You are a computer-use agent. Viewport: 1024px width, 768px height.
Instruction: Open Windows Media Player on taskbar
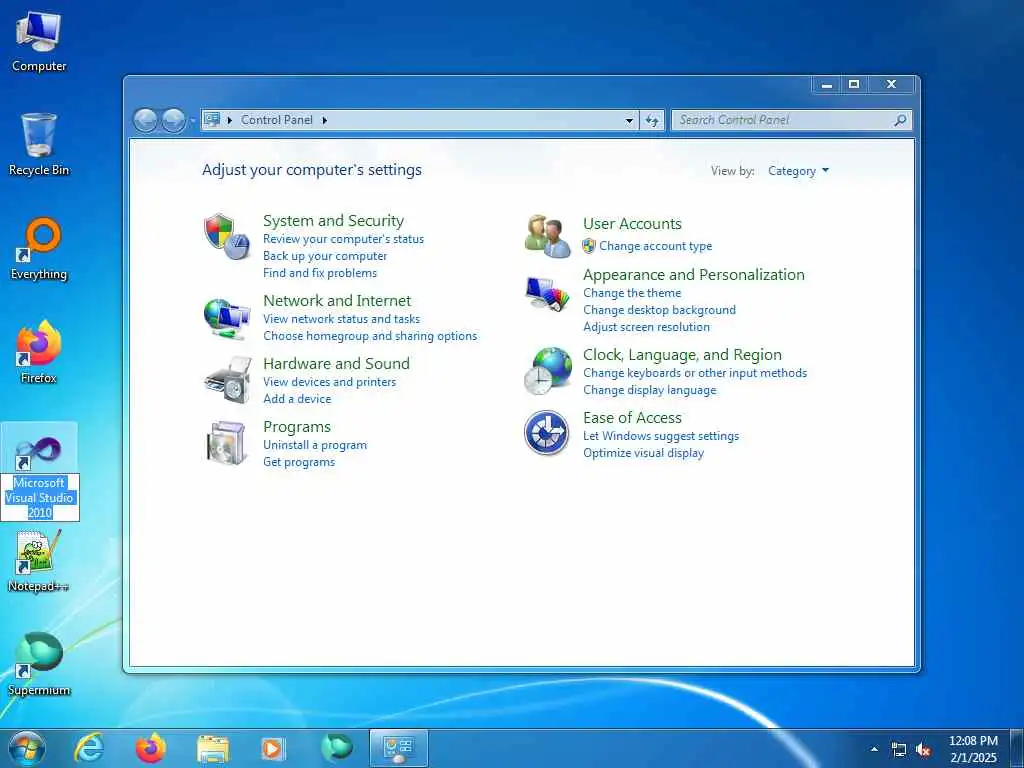272,749
